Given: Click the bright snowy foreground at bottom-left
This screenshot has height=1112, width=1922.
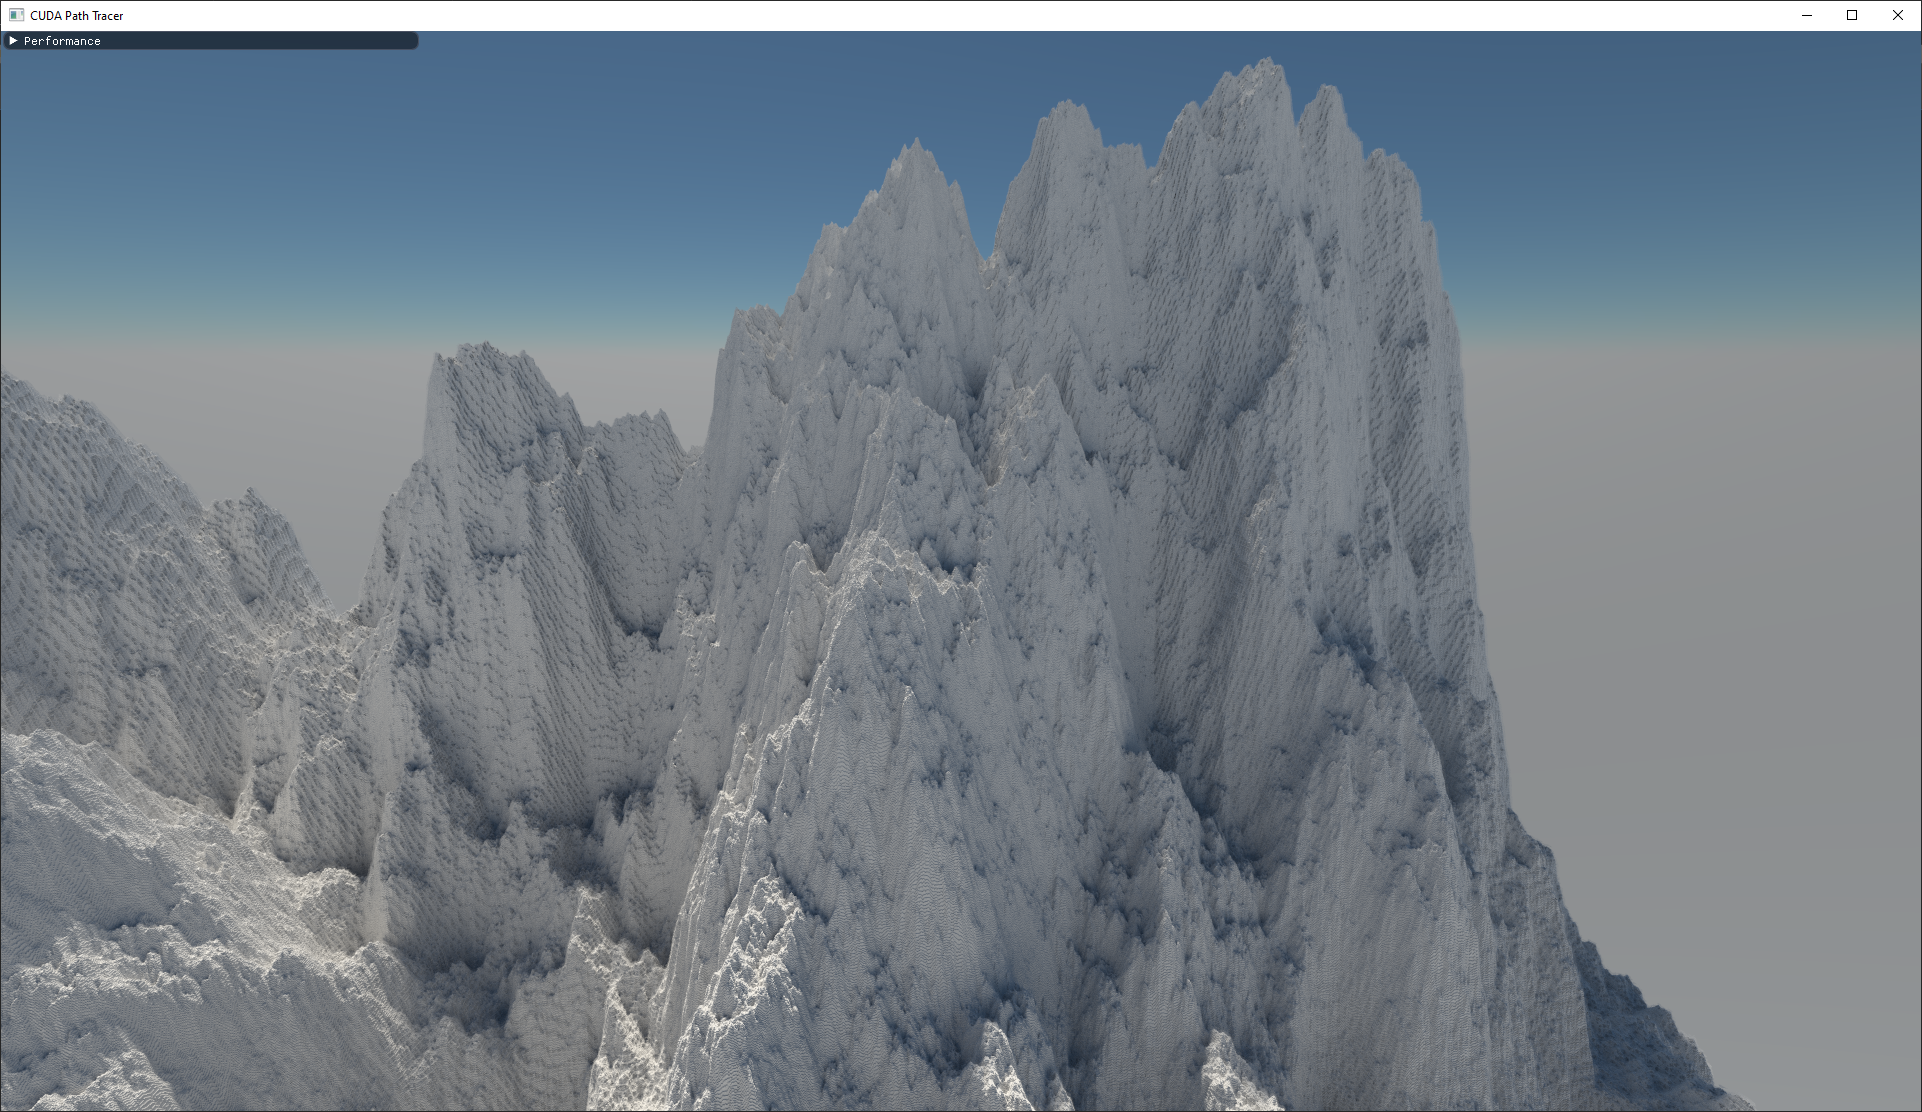Looking at the screenshot, I should [x=120, y=900].
